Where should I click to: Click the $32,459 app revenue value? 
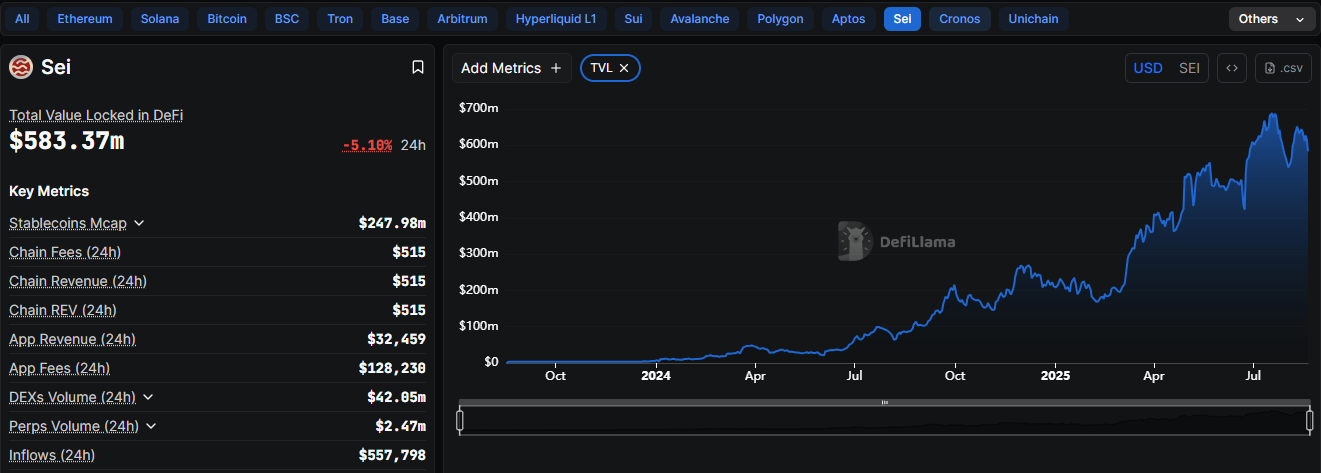(x=396, y=339)
